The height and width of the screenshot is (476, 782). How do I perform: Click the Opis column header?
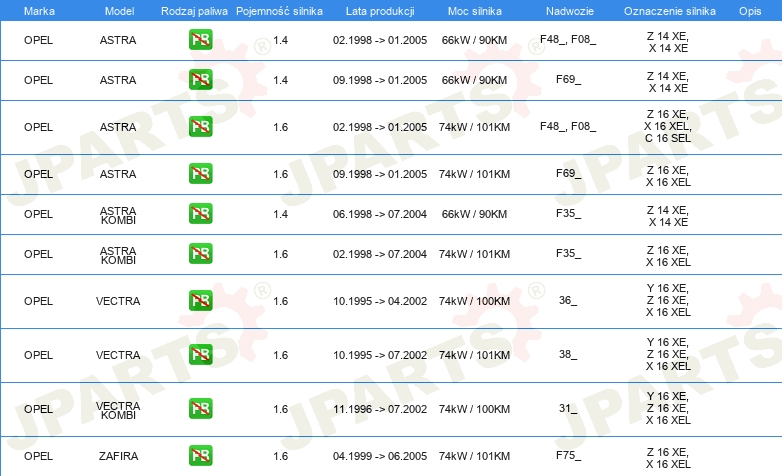coord(750,11)
